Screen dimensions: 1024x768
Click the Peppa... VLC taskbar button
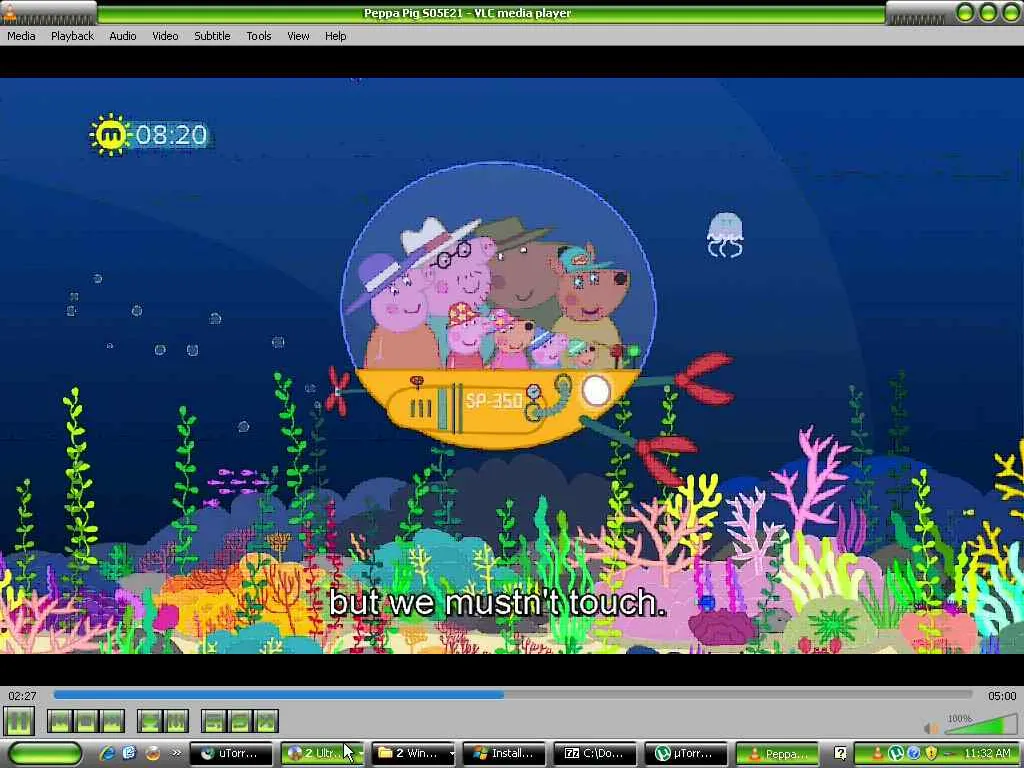(776, 753)
